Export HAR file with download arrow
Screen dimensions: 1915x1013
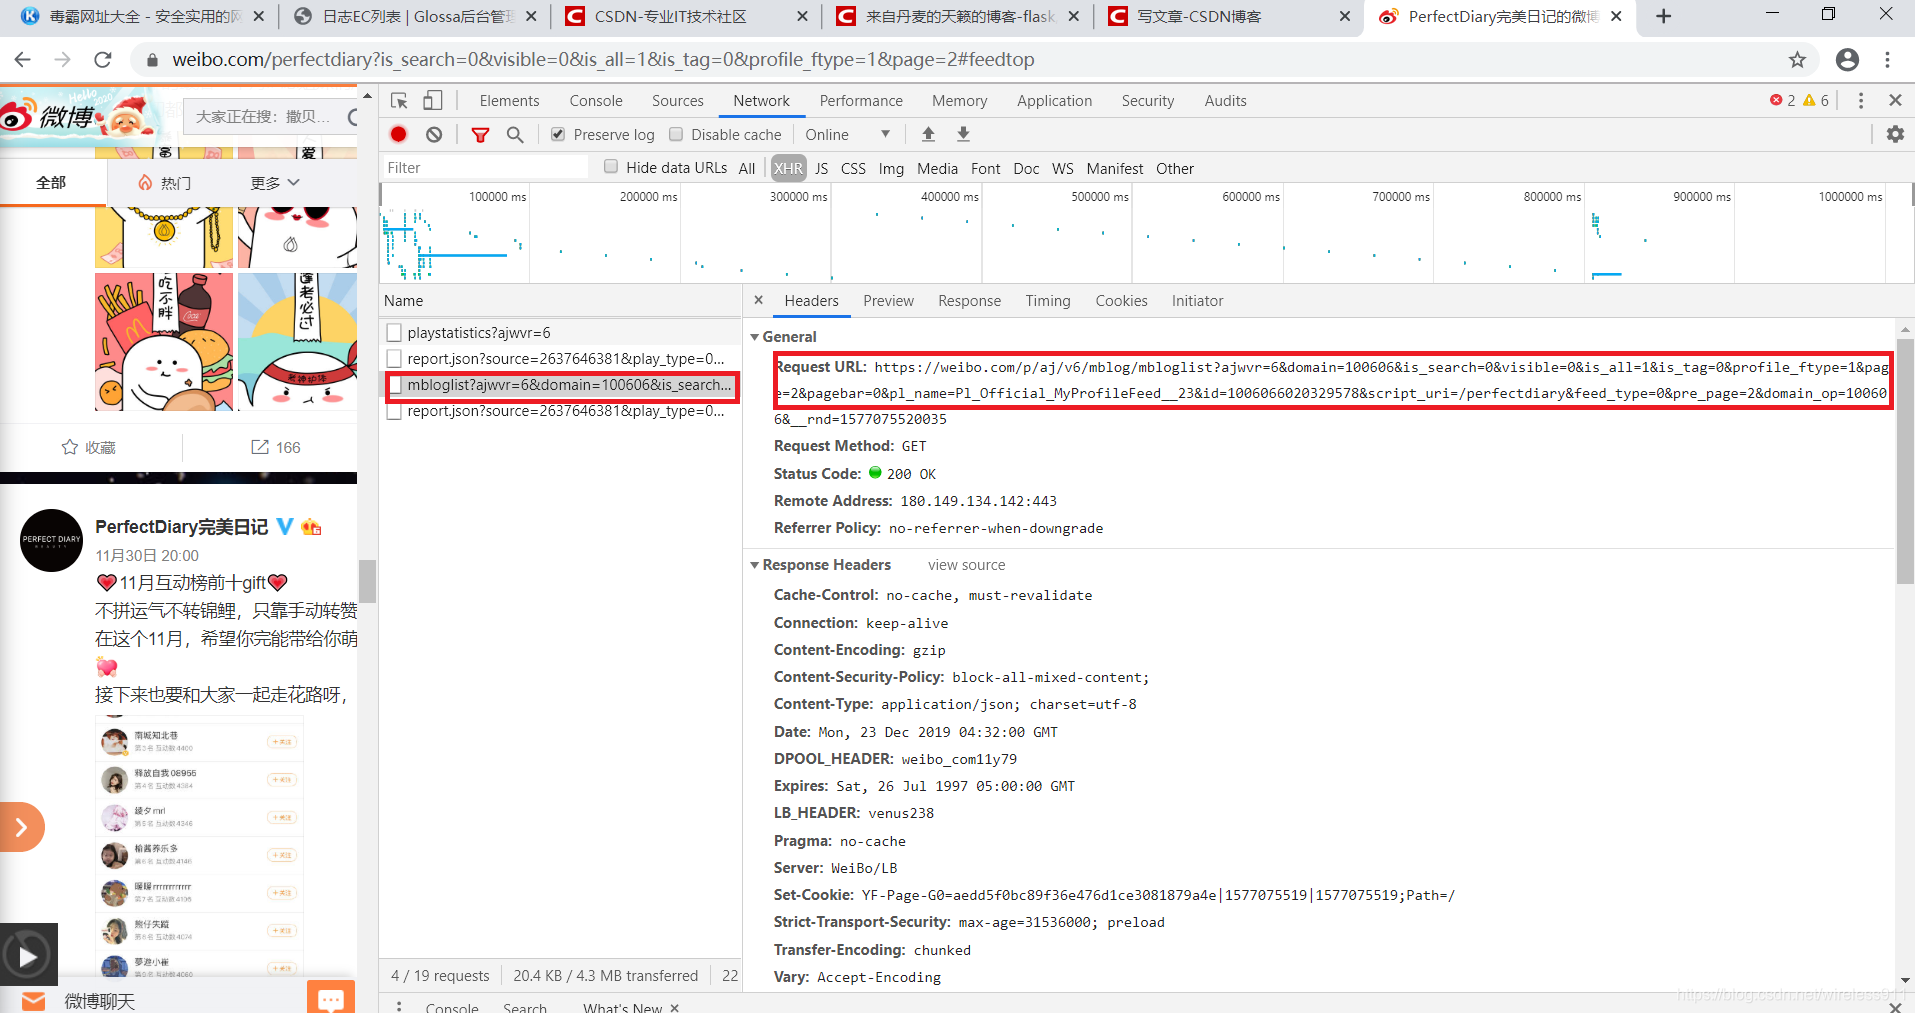tap(963, 134)
